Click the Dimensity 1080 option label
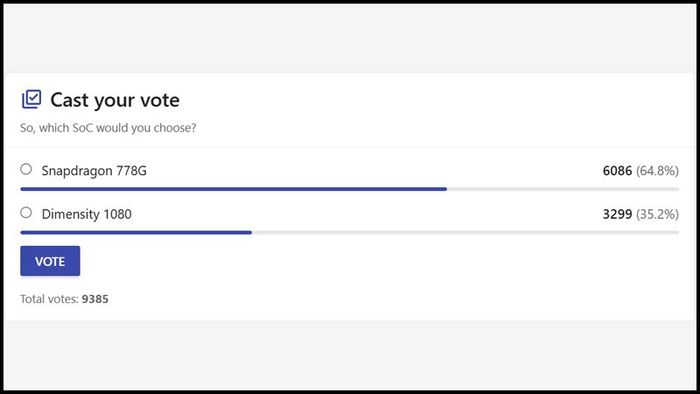This screenshot has width=700, height=394. [87, 214]
